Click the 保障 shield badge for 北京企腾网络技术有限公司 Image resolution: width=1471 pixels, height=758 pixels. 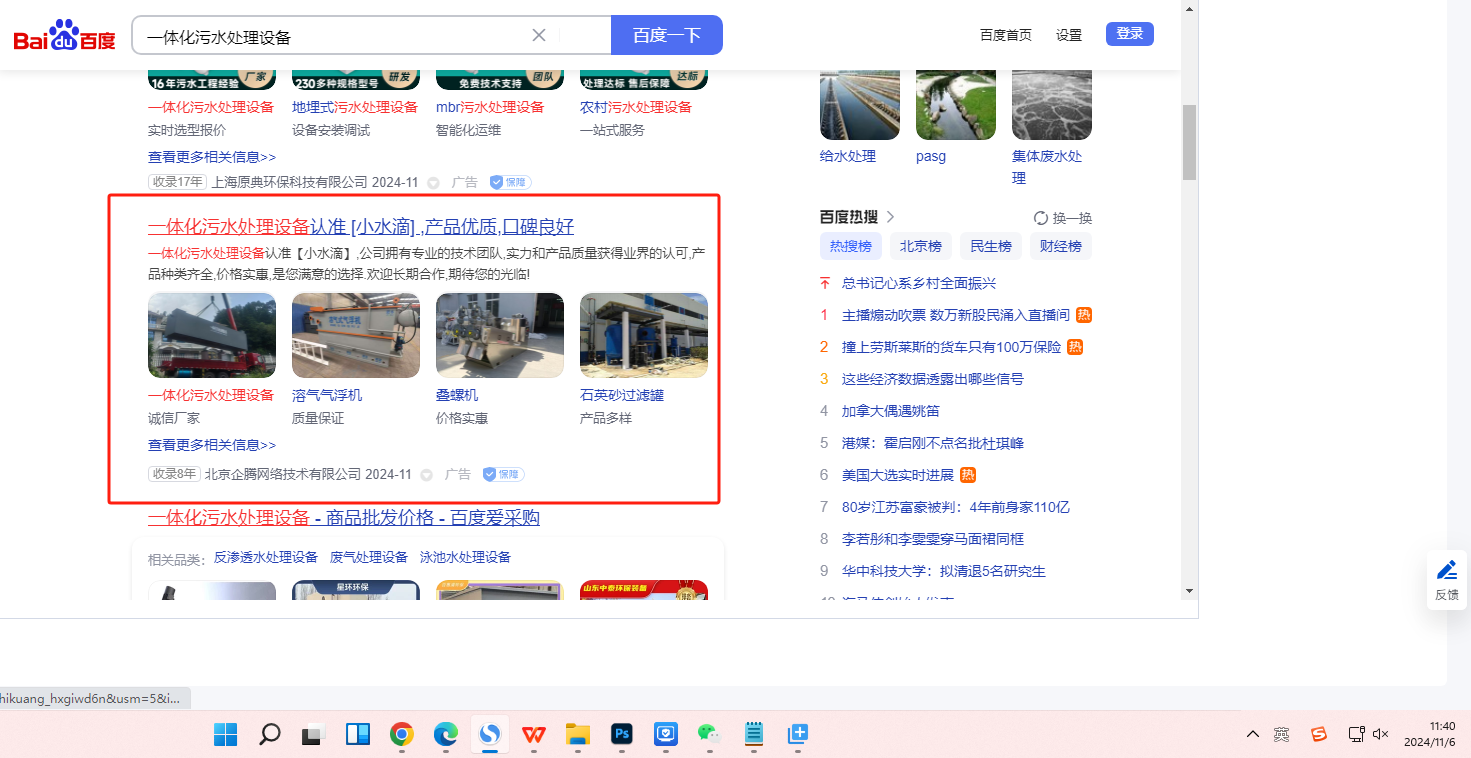(503, 474)
